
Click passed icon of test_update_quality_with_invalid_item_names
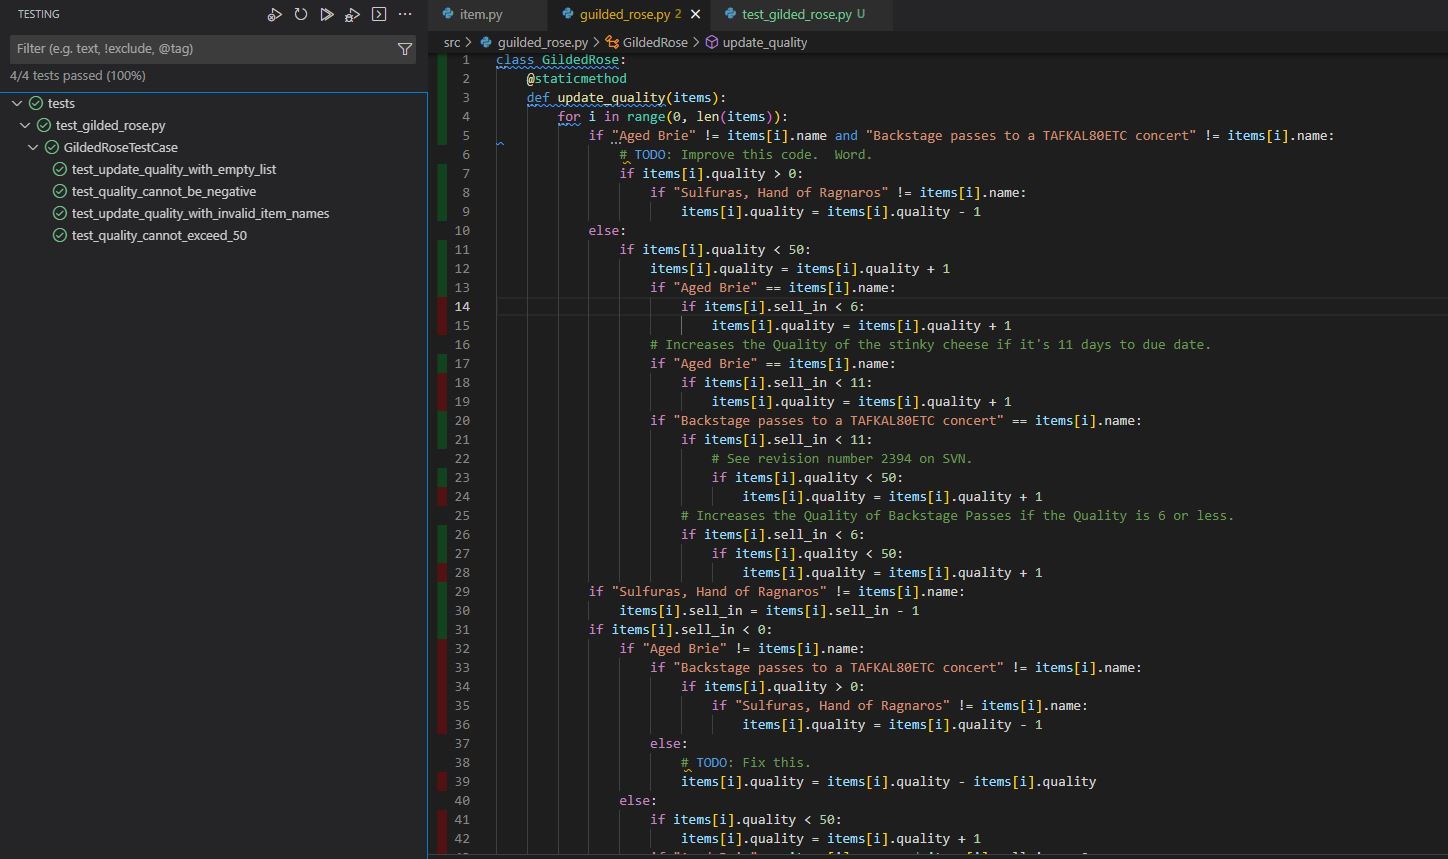60,213
